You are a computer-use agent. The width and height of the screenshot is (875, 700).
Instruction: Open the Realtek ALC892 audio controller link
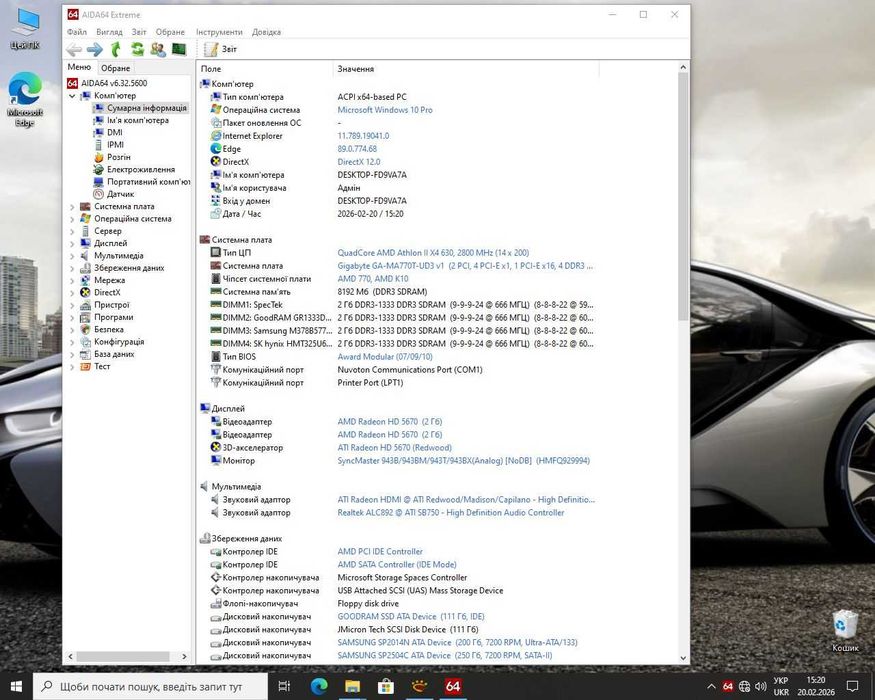(451, 512)
